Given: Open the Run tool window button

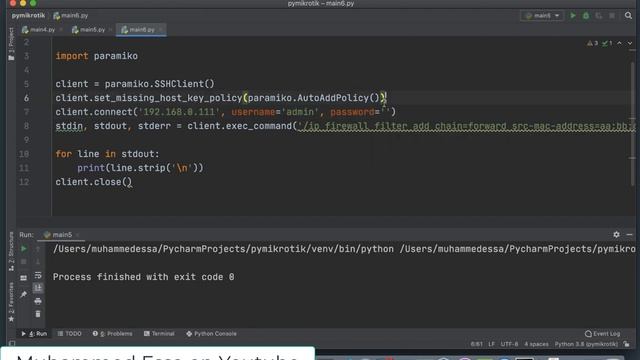Looking at the screenshot, I should pyautogui.click(x=34, y=333).
